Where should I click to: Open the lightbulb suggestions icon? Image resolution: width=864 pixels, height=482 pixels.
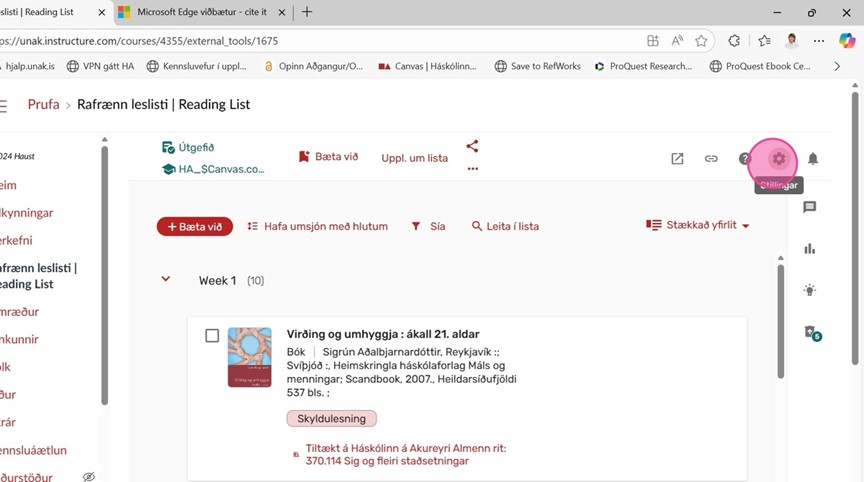point(810,290)
